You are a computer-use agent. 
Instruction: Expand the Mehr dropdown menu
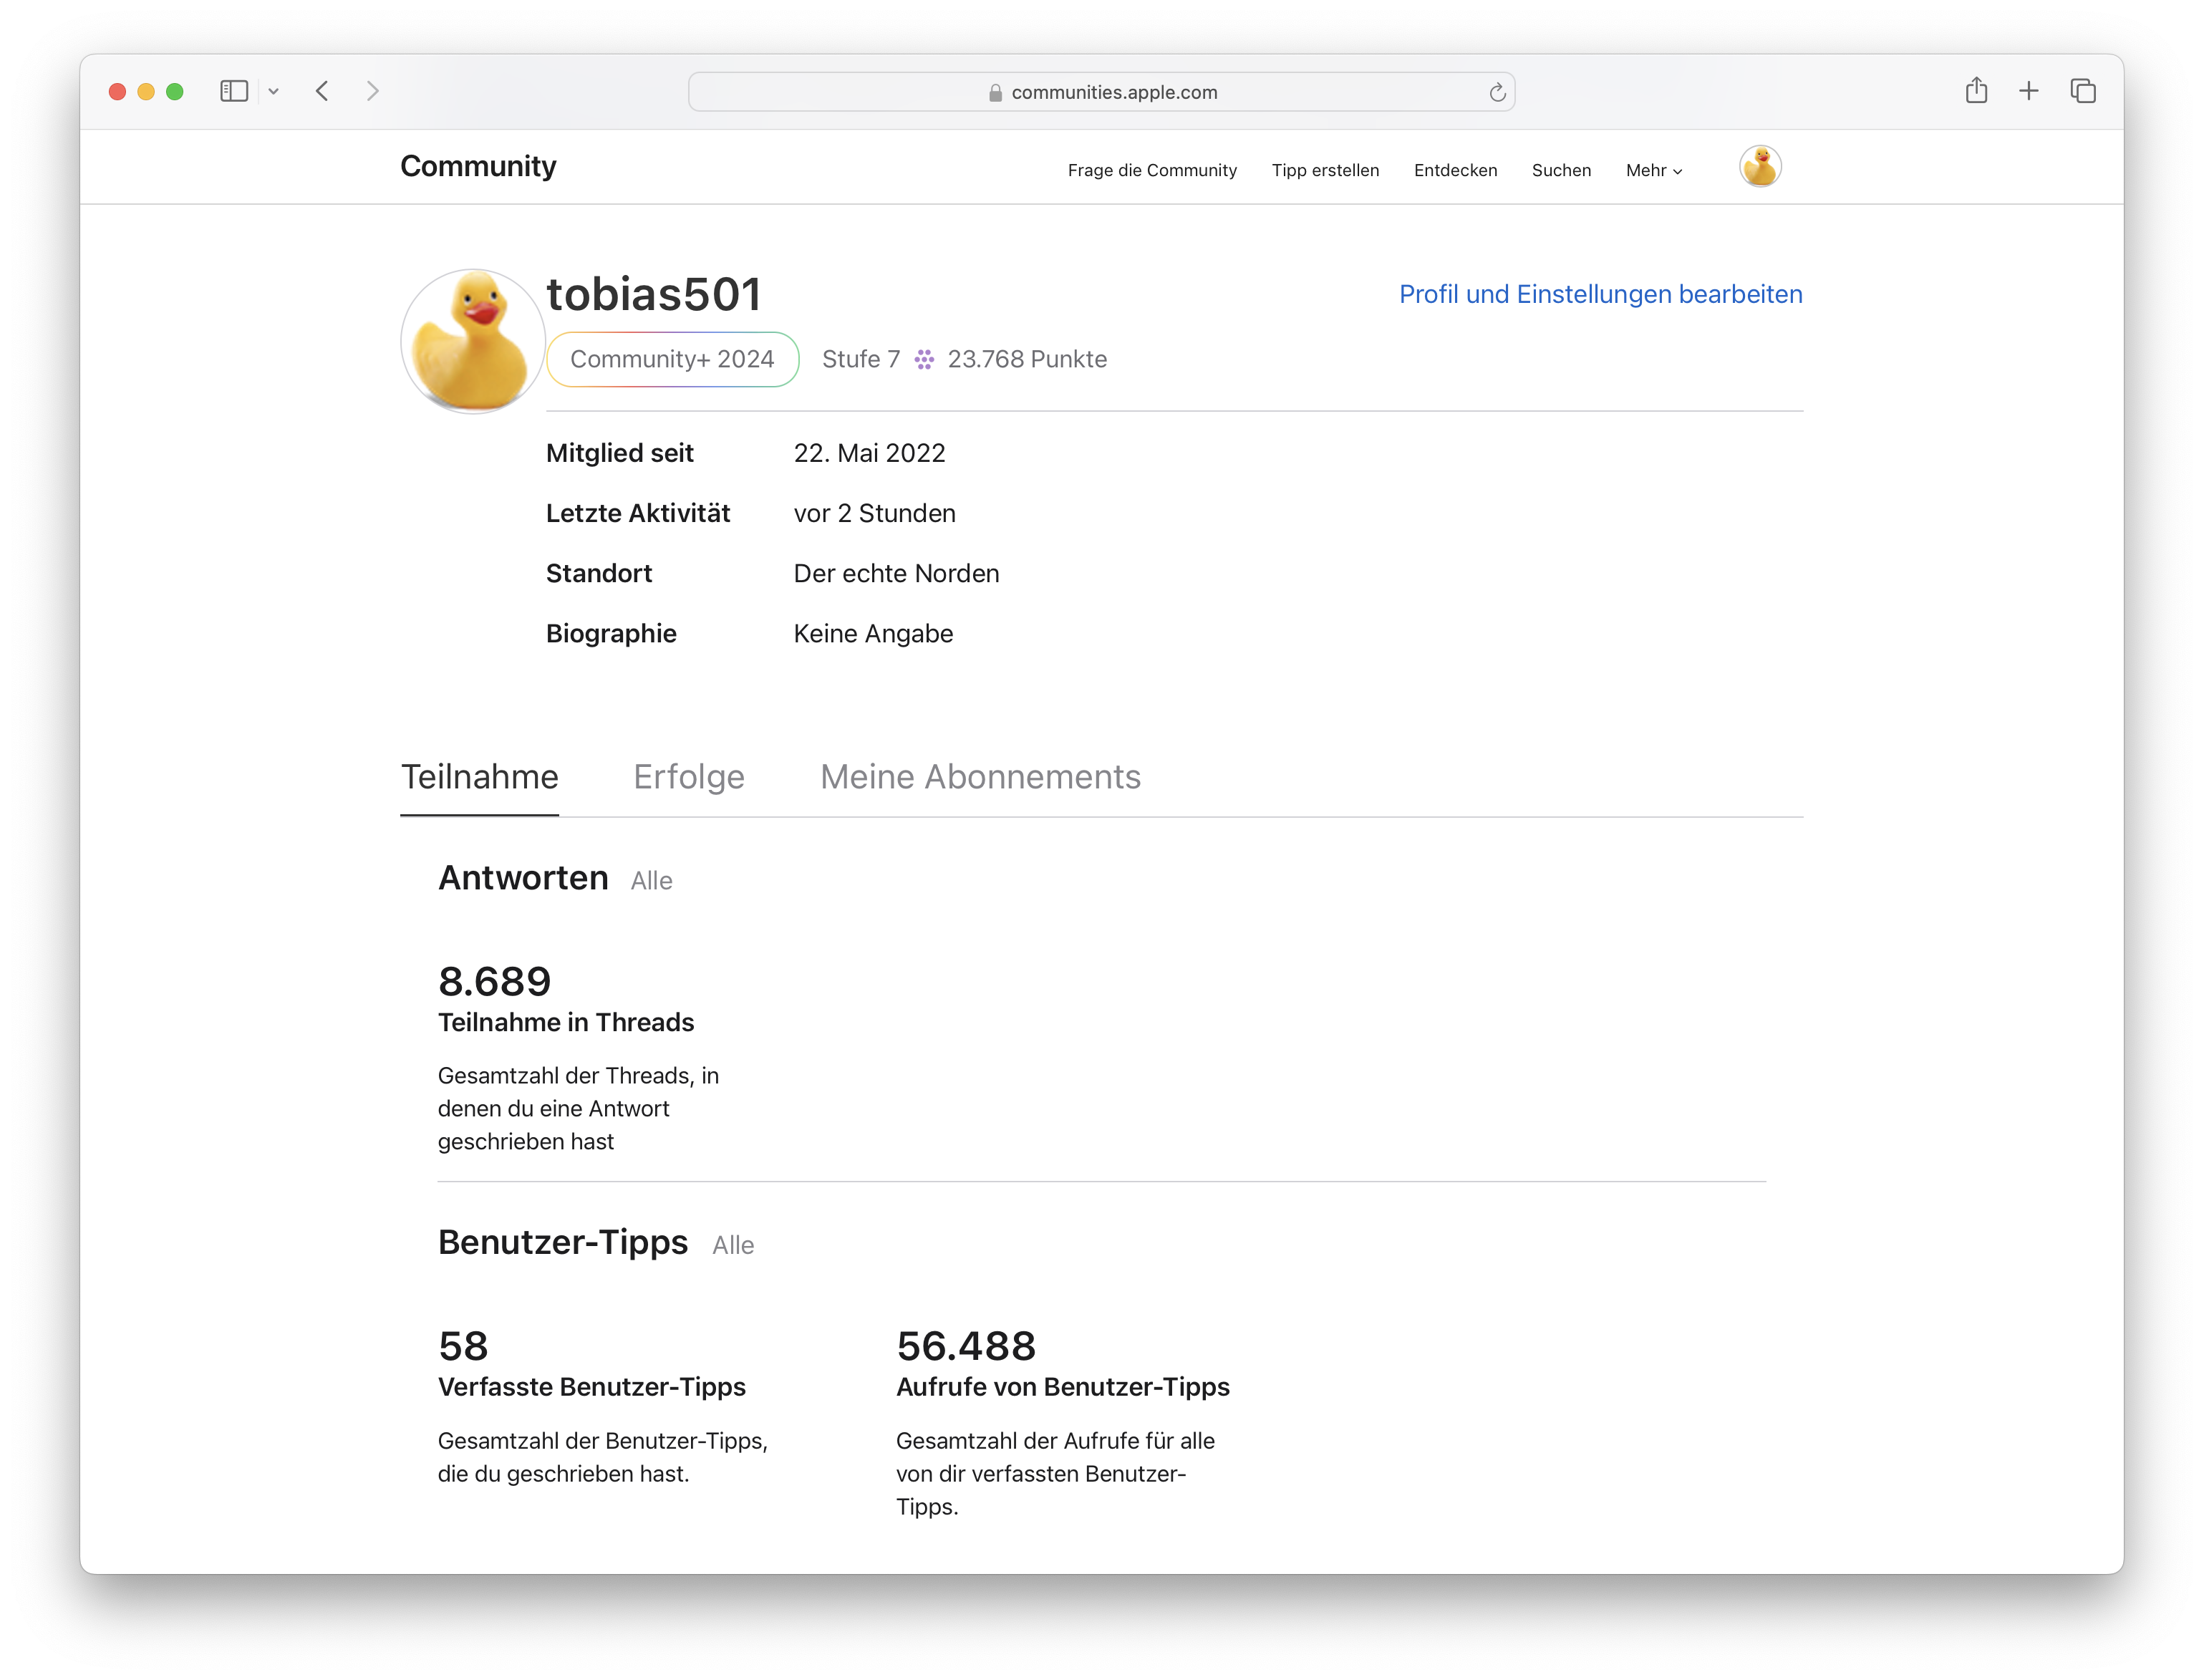(1654, 170)
